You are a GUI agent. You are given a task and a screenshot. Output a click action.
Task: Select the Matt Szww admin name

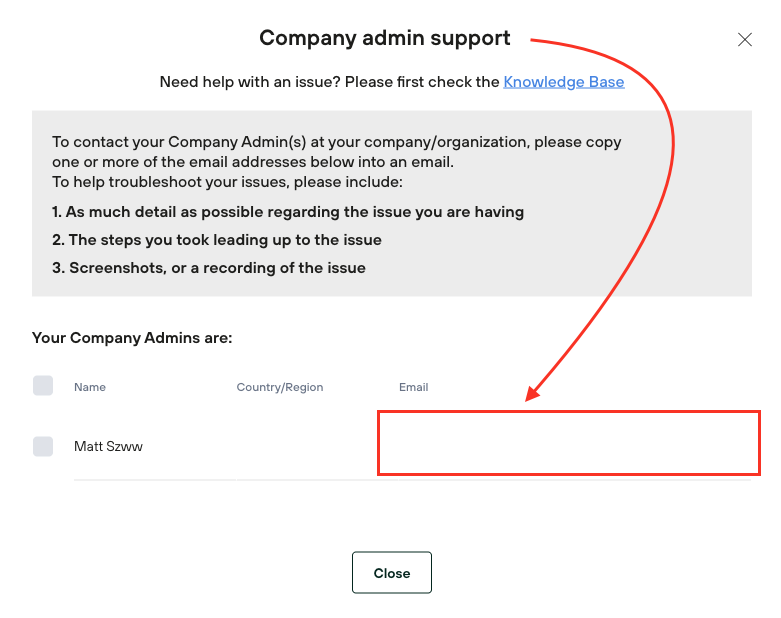(108, 447)
